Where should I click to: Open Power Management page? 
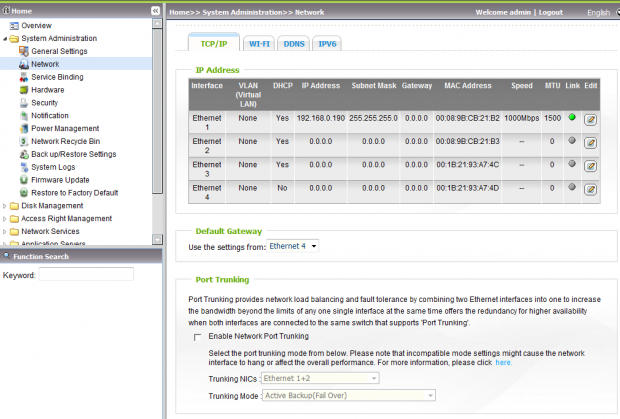click(65, 128)
